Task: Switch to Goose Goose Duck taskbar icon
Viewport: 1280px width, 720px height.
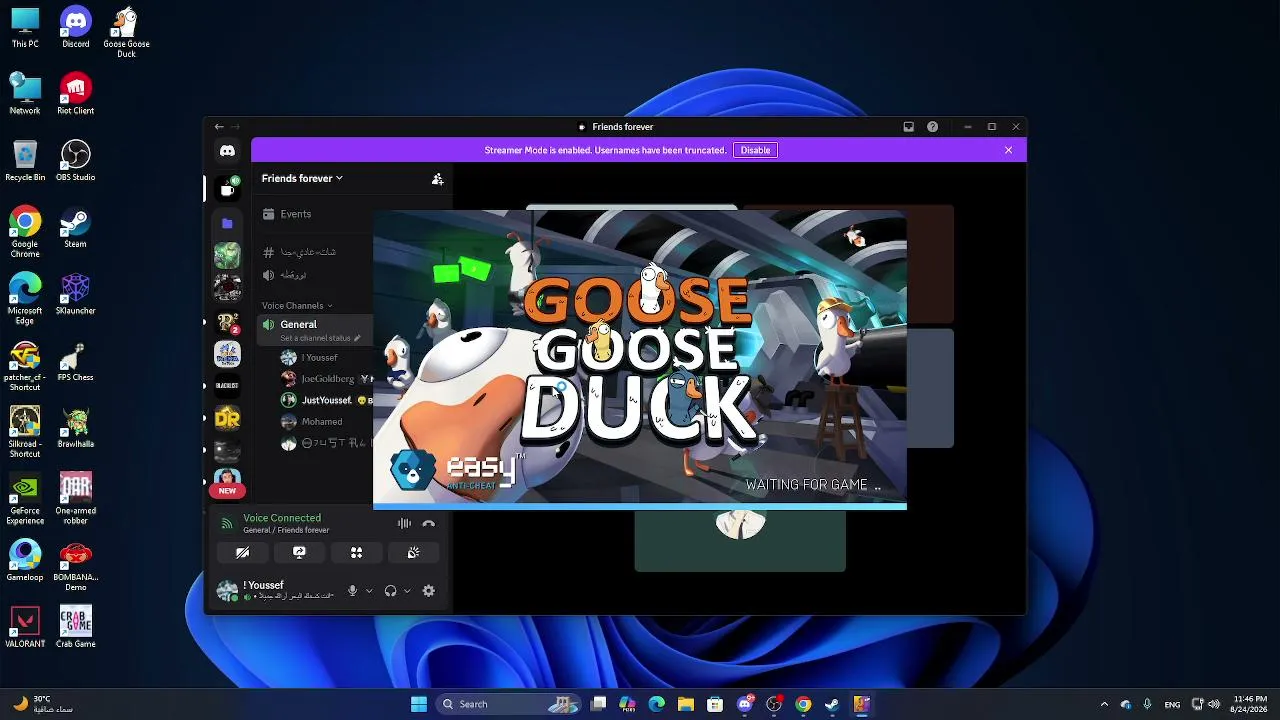Action: pyautogui.click(x=860, y=704)
